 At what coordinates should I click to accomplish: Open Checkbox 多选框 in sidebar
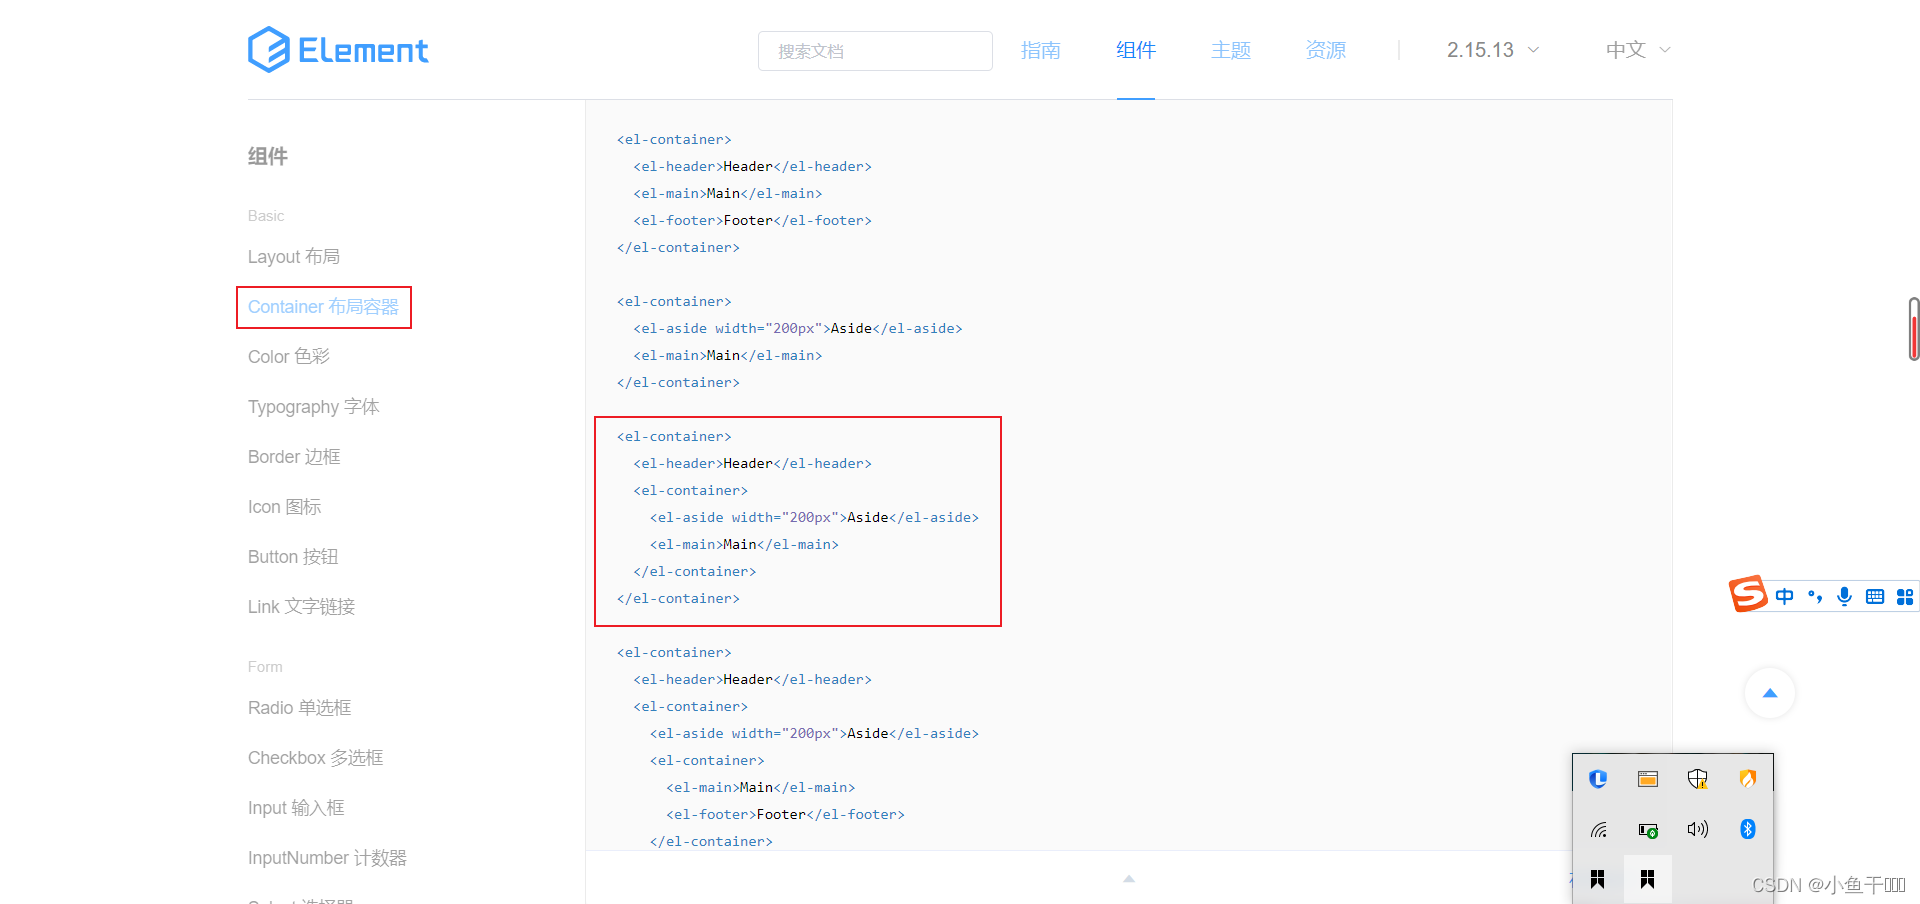pos(316,758)
